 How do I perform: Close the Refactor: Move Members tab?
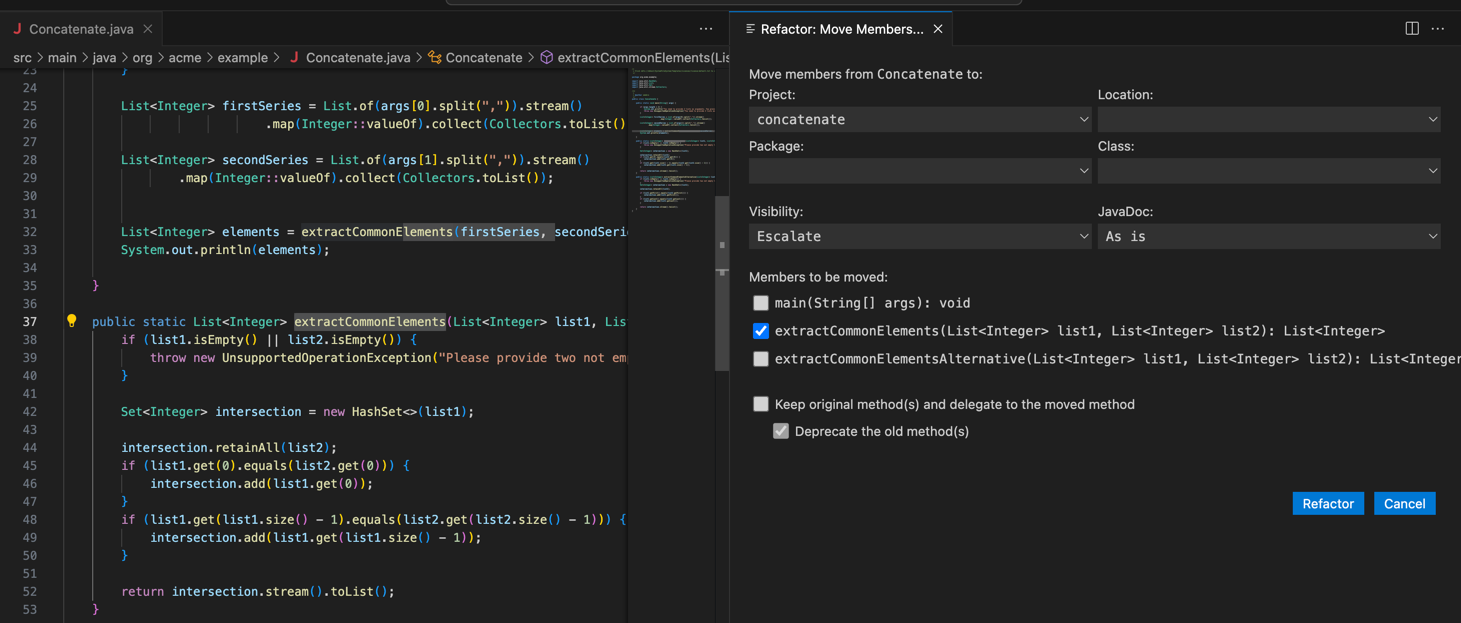pos(938,29)
